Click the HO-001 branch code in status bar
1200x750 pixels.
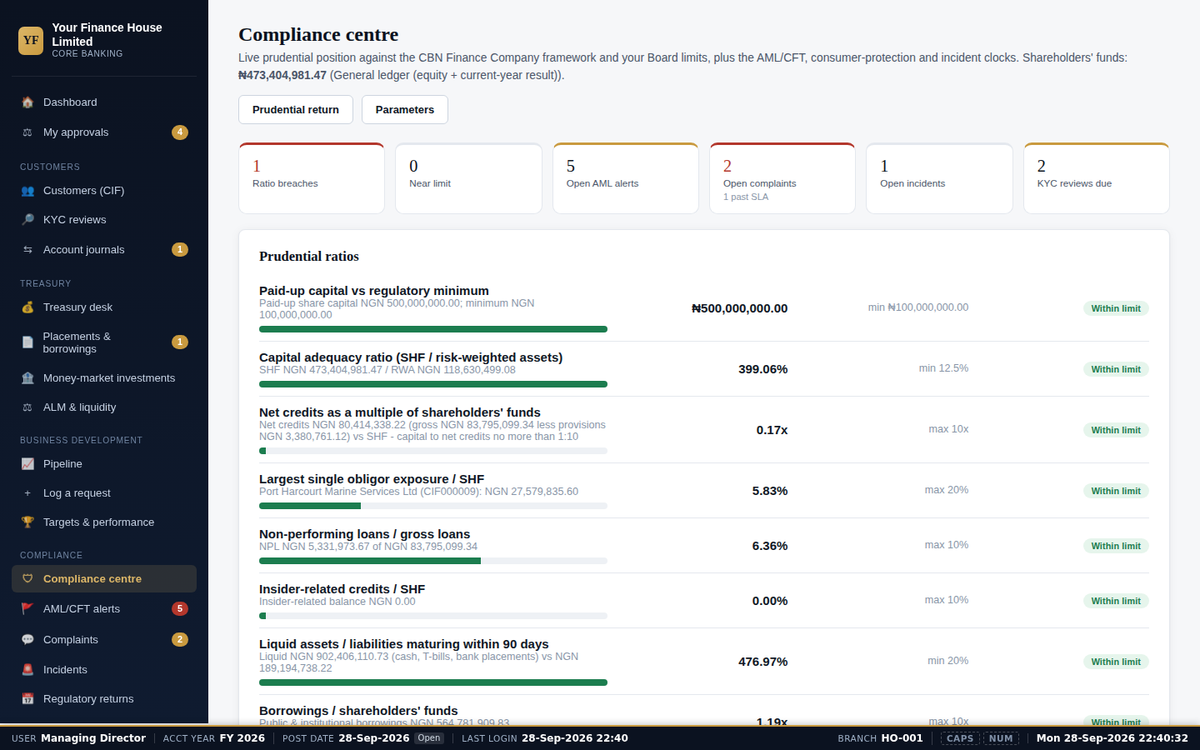tap(902, 738)
